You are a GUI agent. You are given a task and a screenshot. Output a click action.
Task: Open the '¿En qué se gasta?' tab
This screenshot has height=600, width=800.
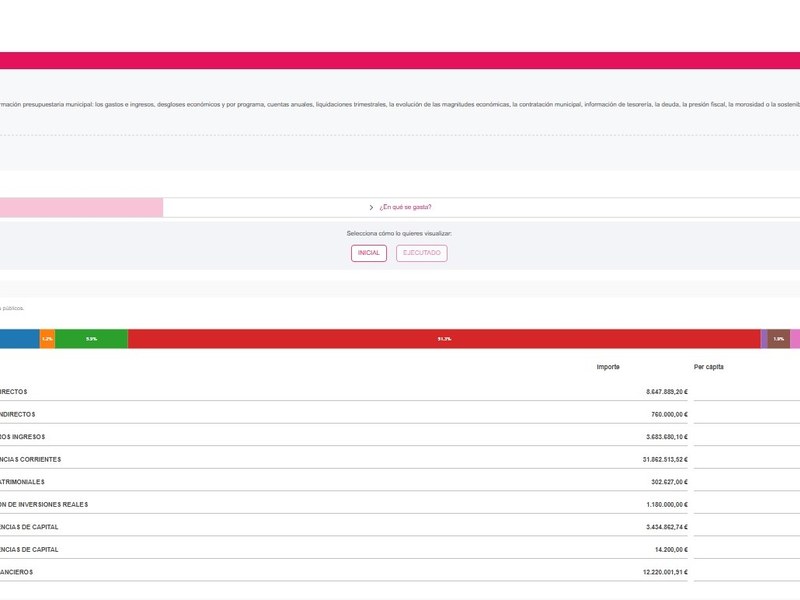(405, 207)
